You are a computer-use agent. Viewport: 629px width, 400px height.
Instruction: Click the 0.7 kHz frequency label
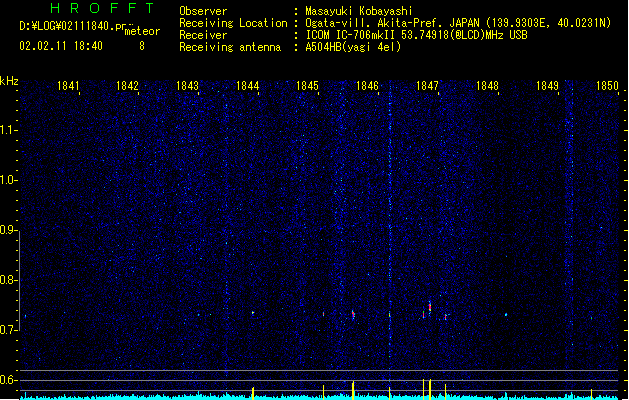[8, 330]
